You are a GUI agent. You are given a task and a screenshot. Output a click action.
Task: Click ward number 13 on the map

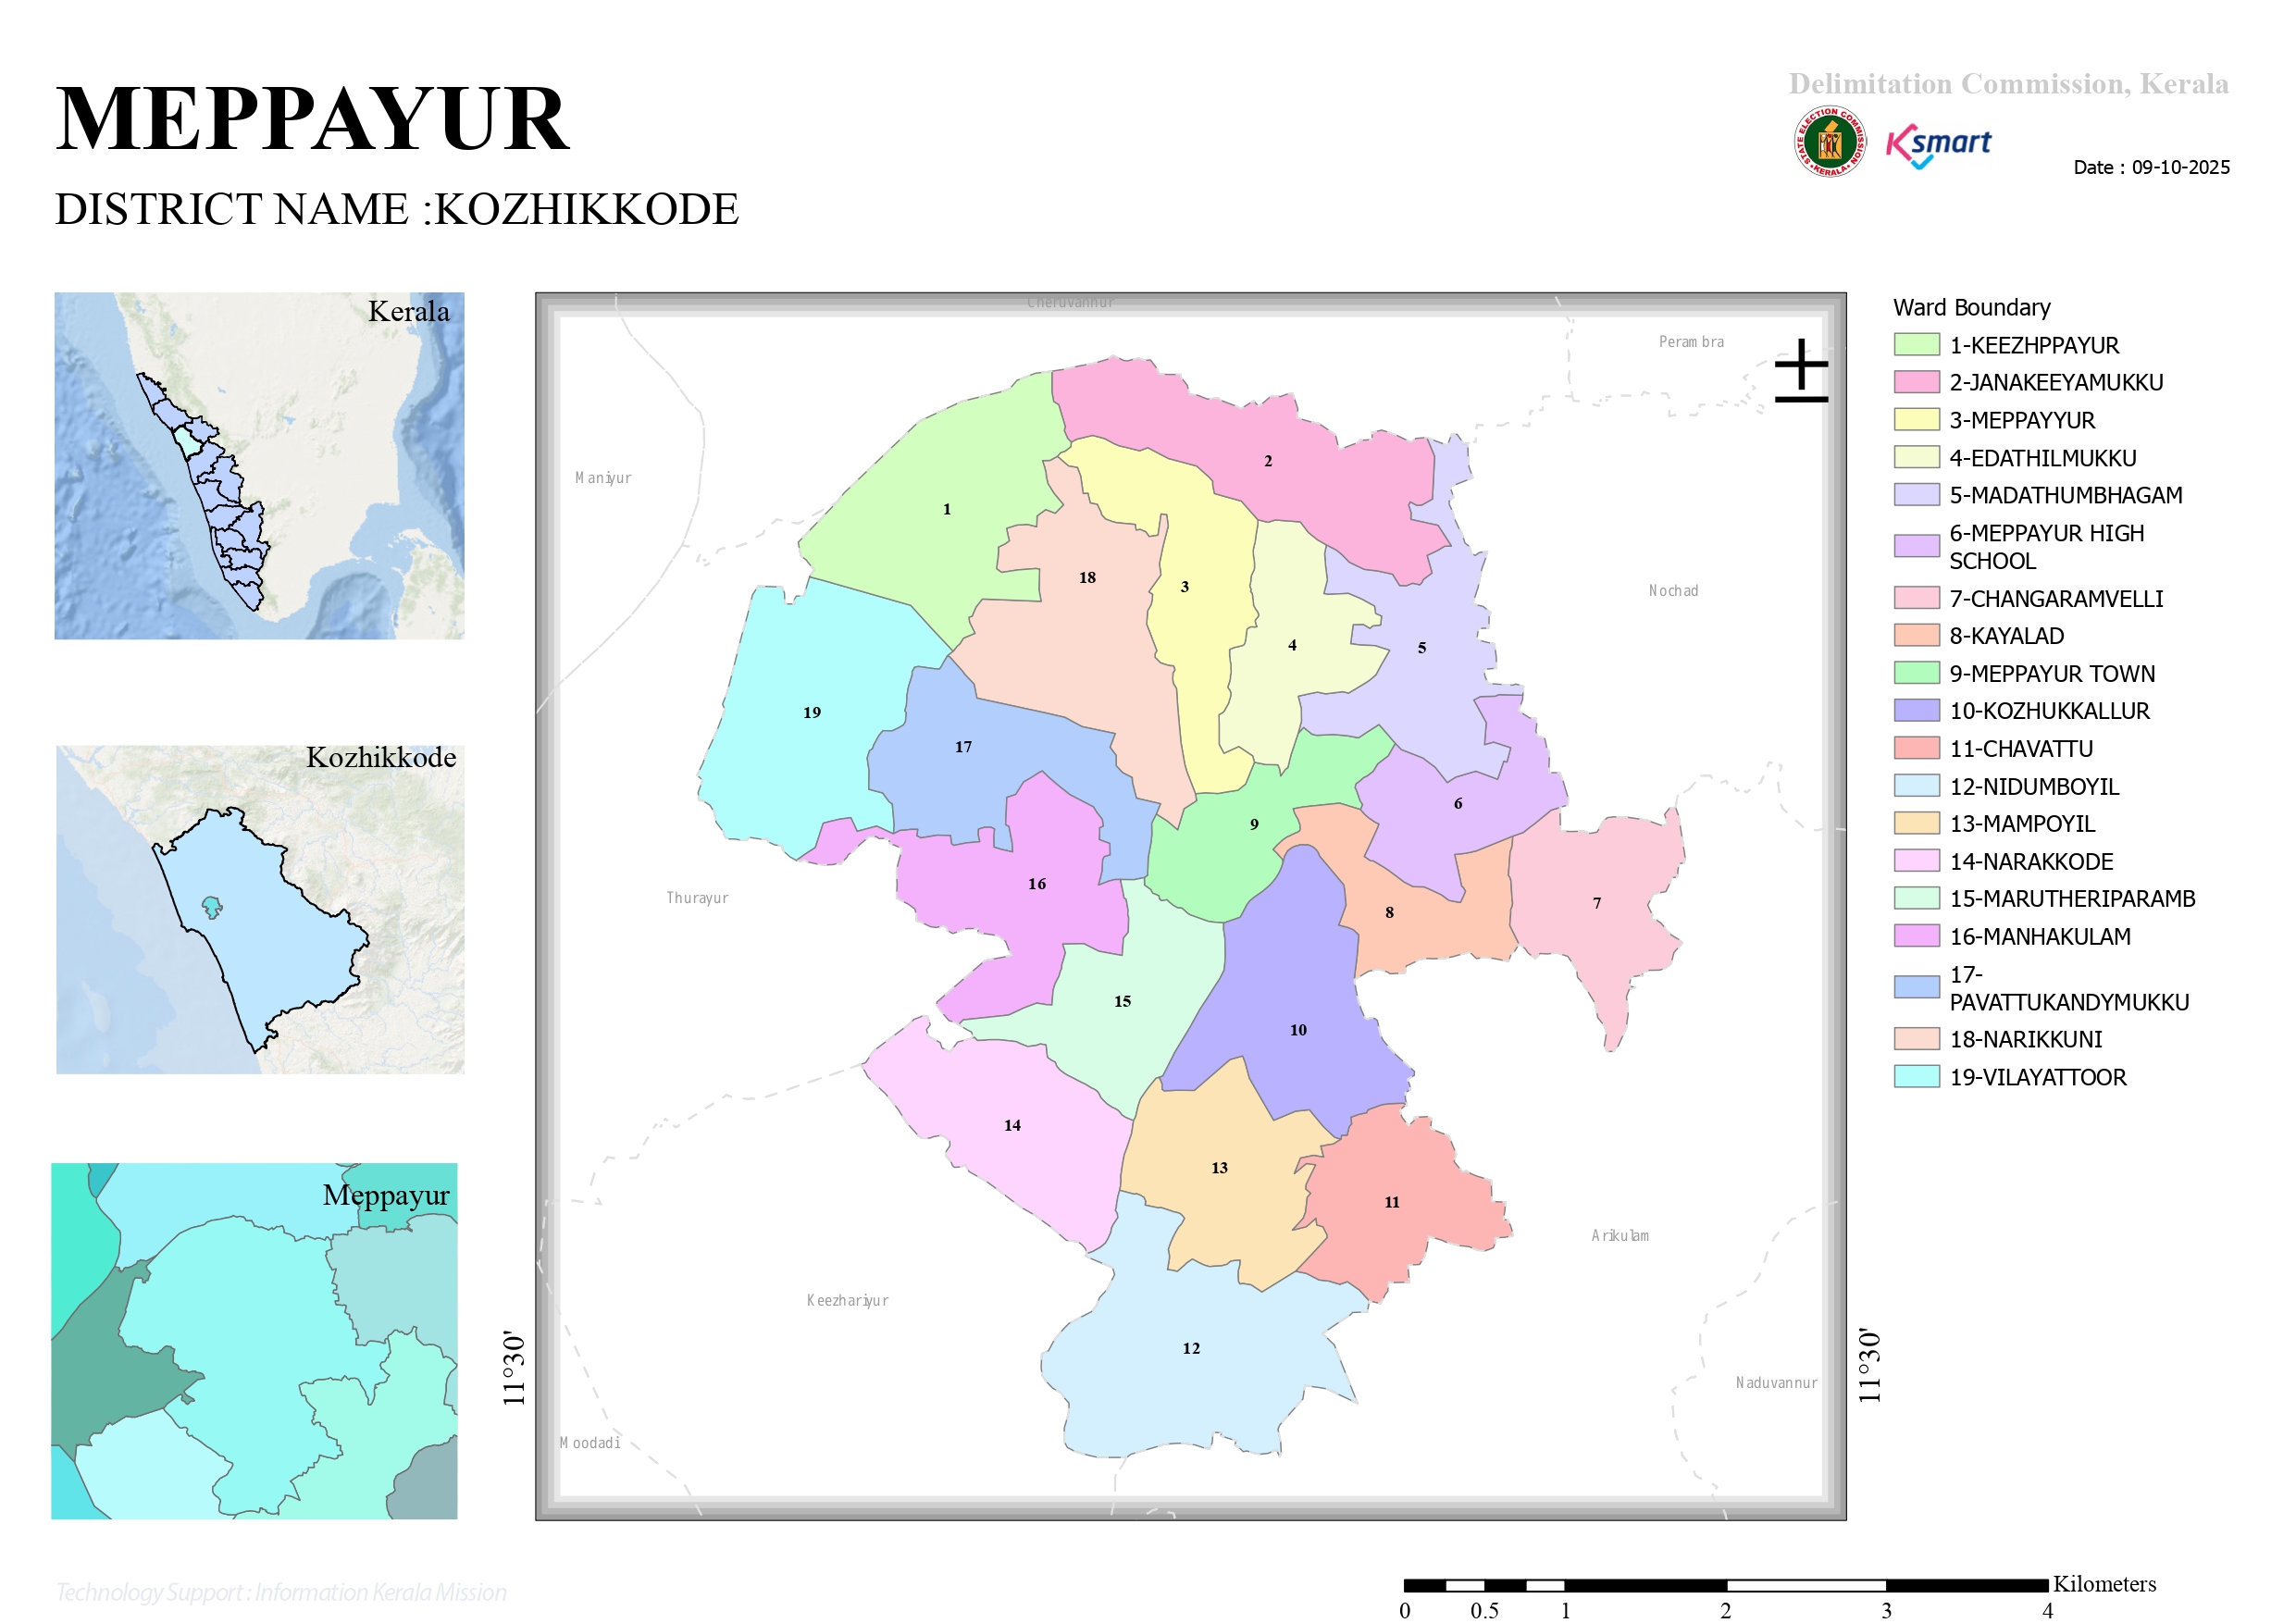pyautogui.click(x=1219, y=1168)
